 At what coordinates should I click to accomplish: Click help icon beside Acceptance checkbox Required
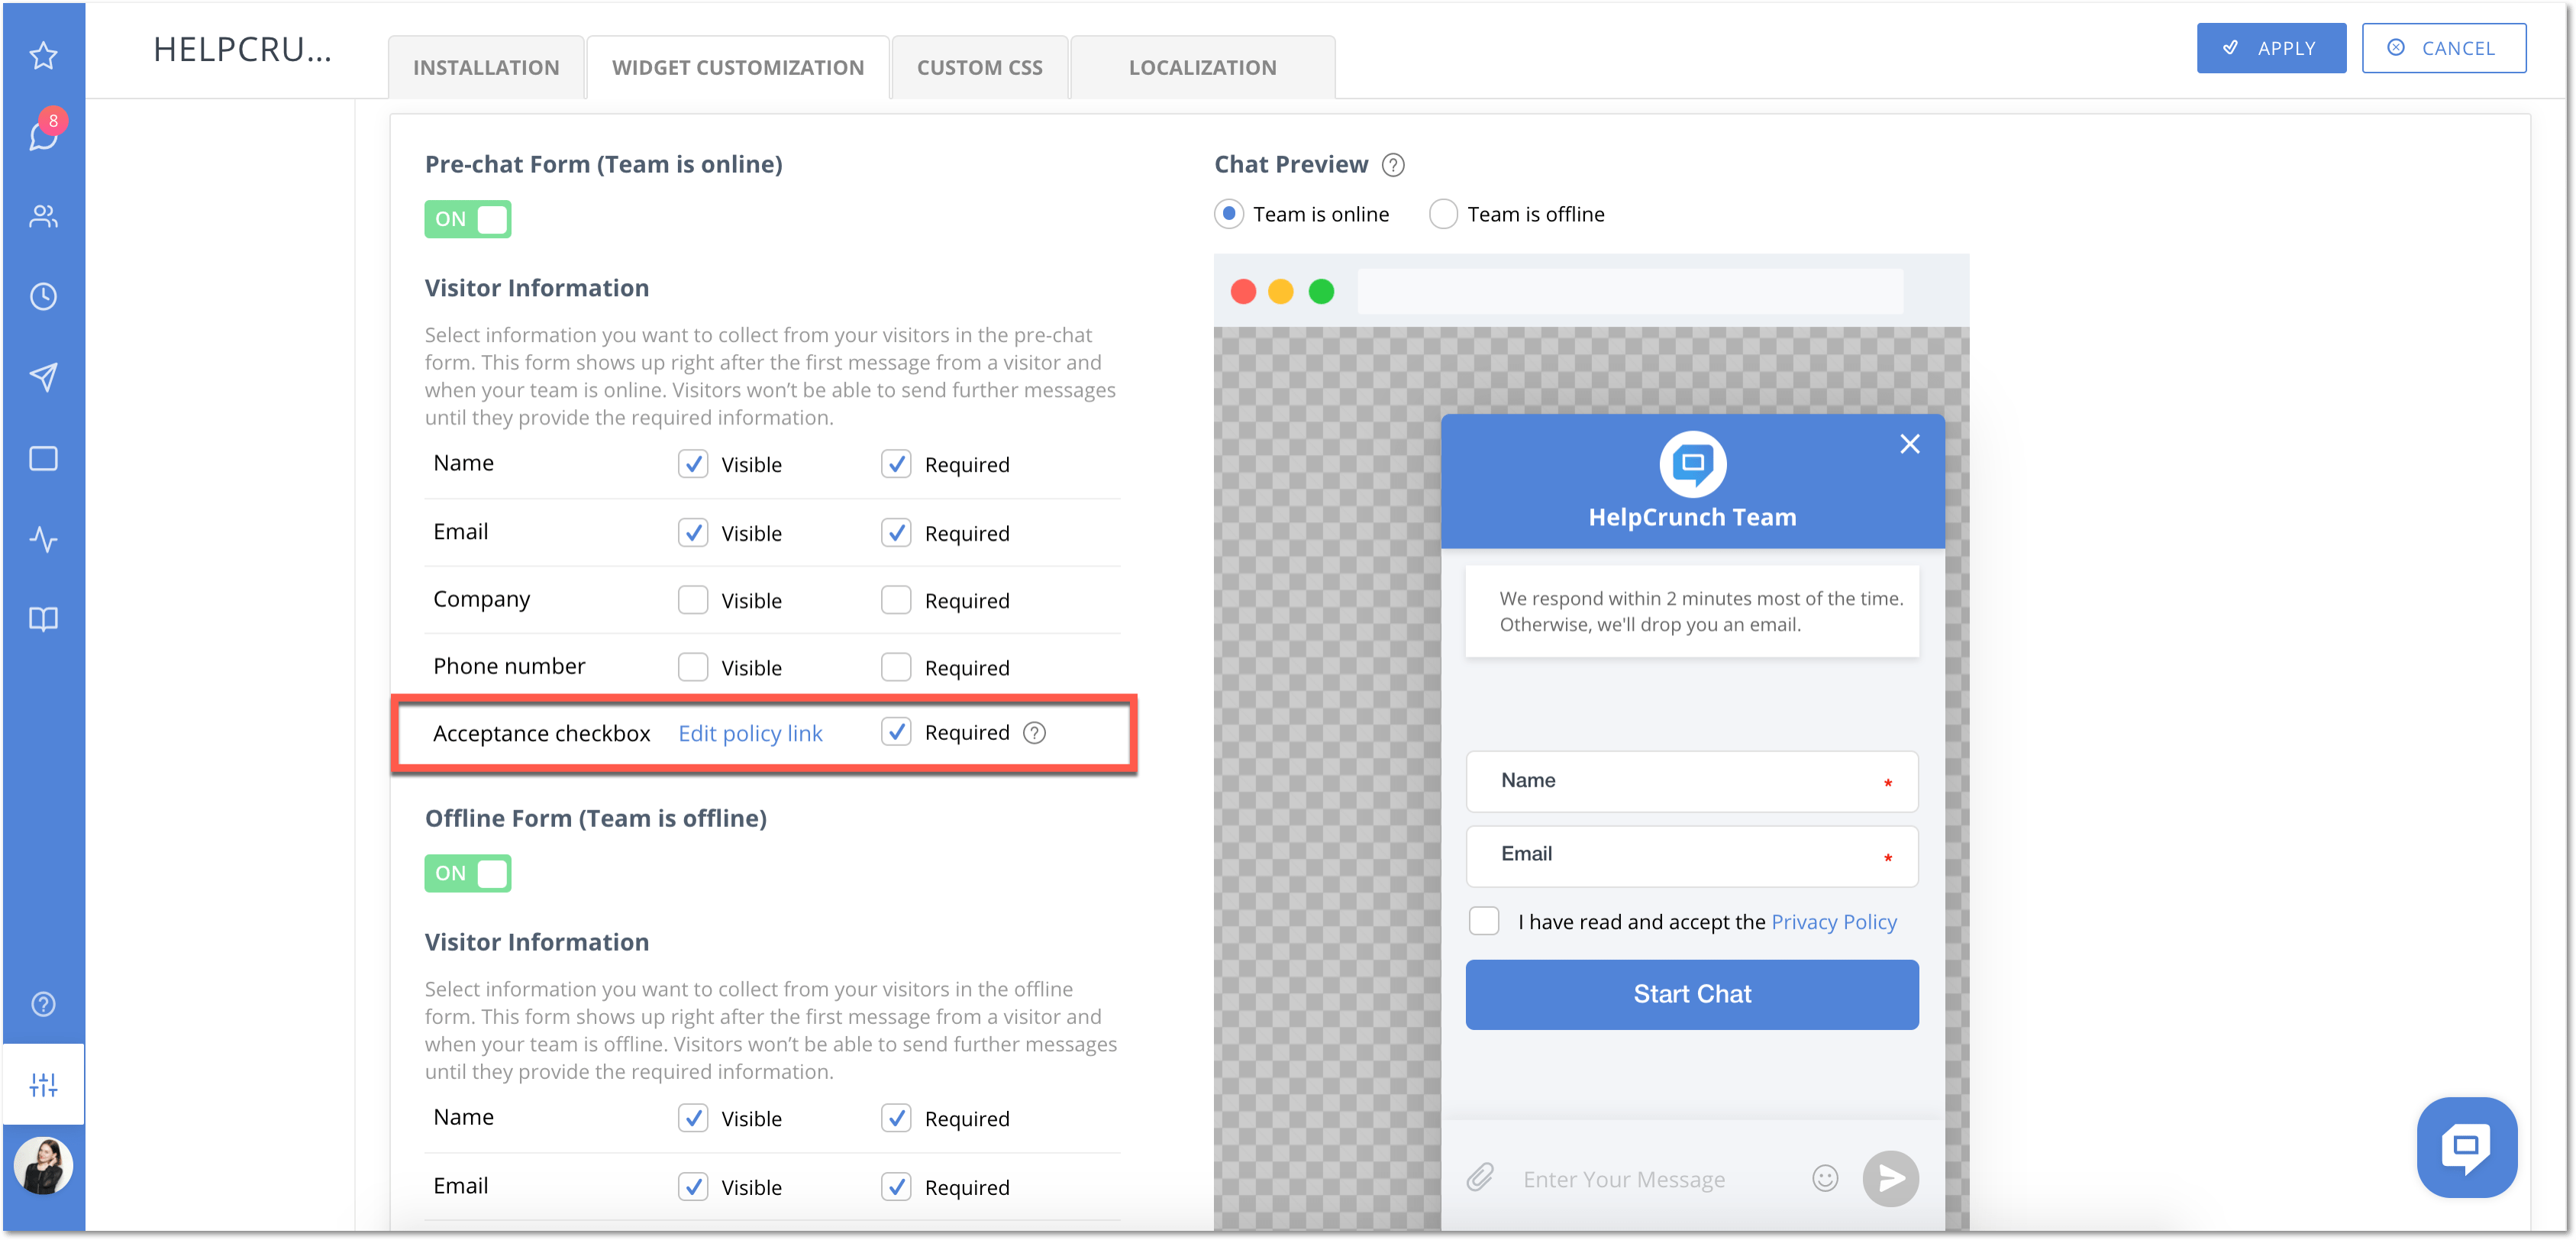click(1035, 733)
